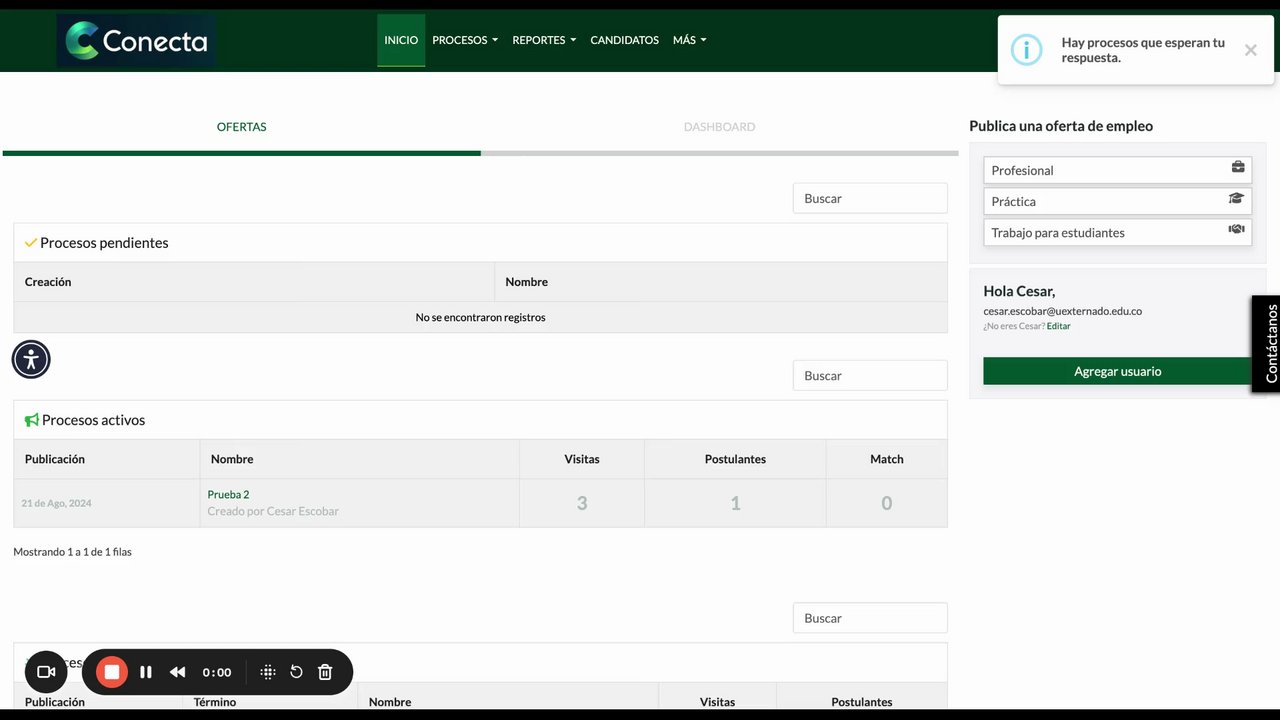Image resolution: width=1280 pixels, height=720 pixels.
Task: Open the Contáctanos side tab
Action: [x=1266, y=343]
